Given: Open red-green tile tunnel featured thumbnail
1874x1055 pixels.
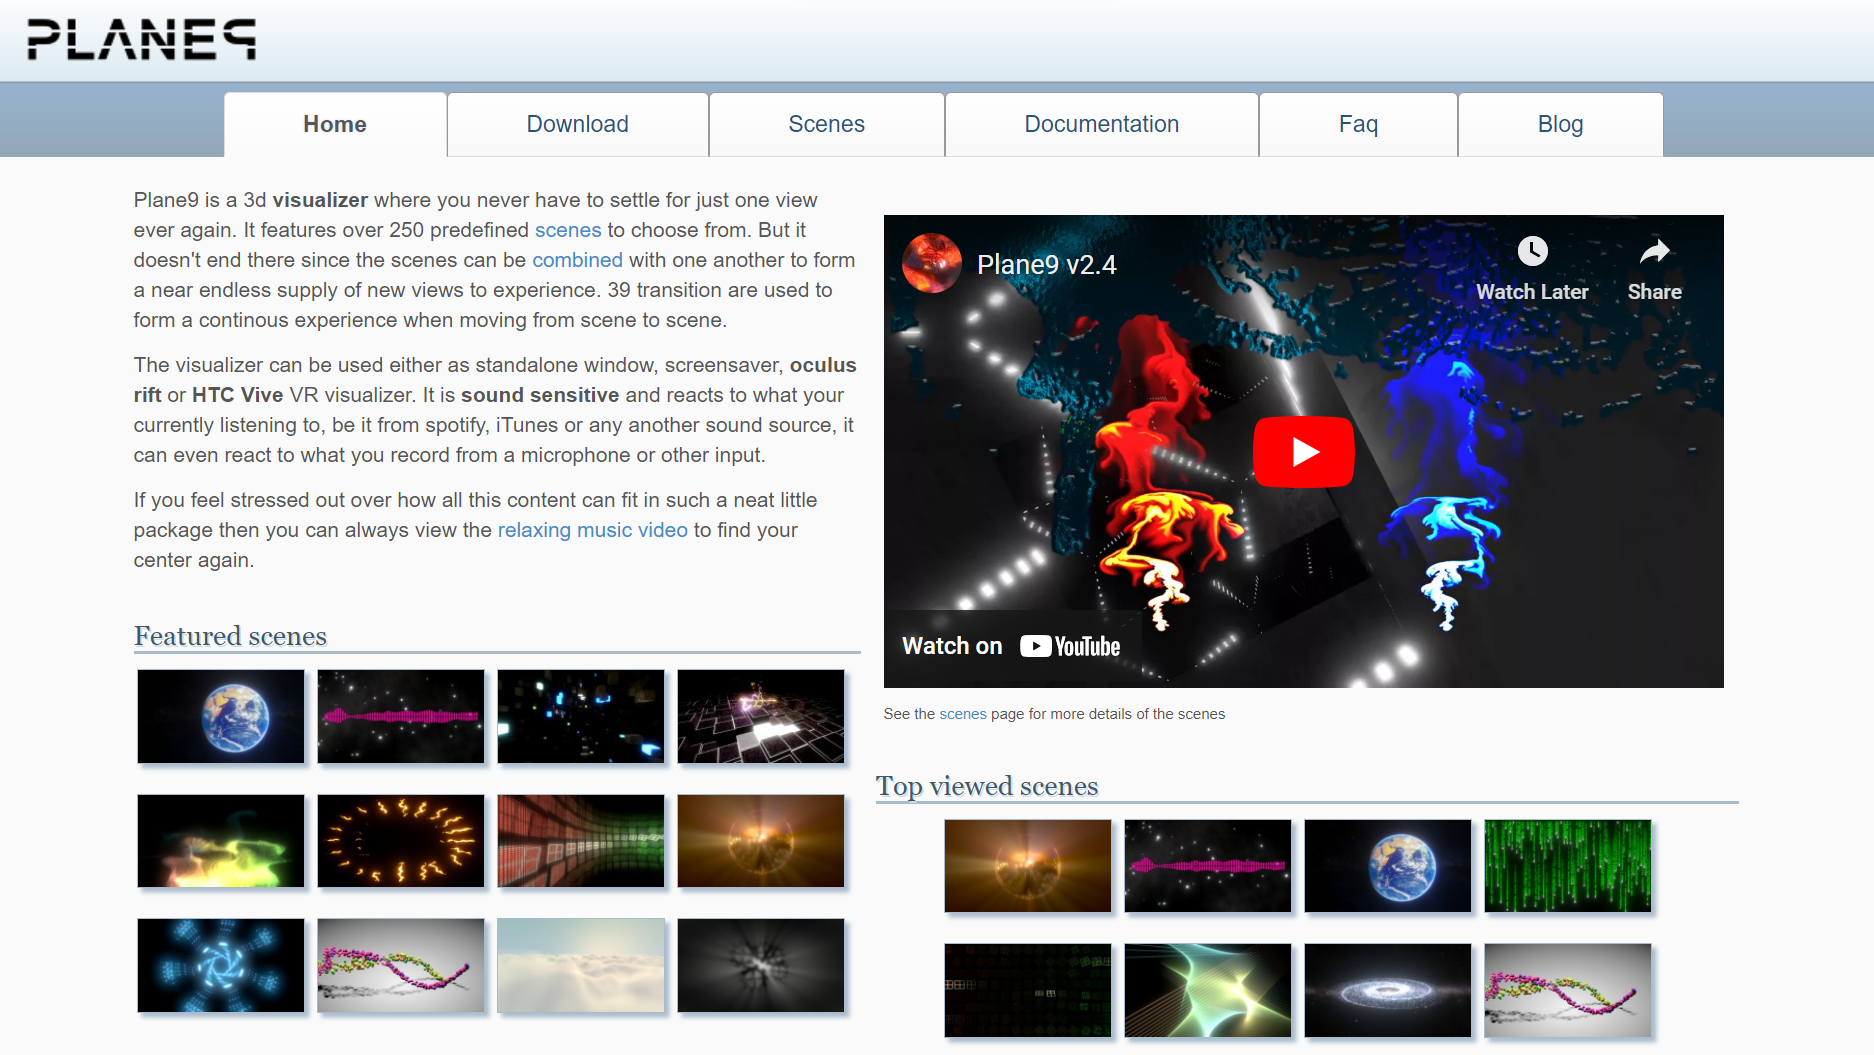Looking at the screenshot, I should click(581, 841).
